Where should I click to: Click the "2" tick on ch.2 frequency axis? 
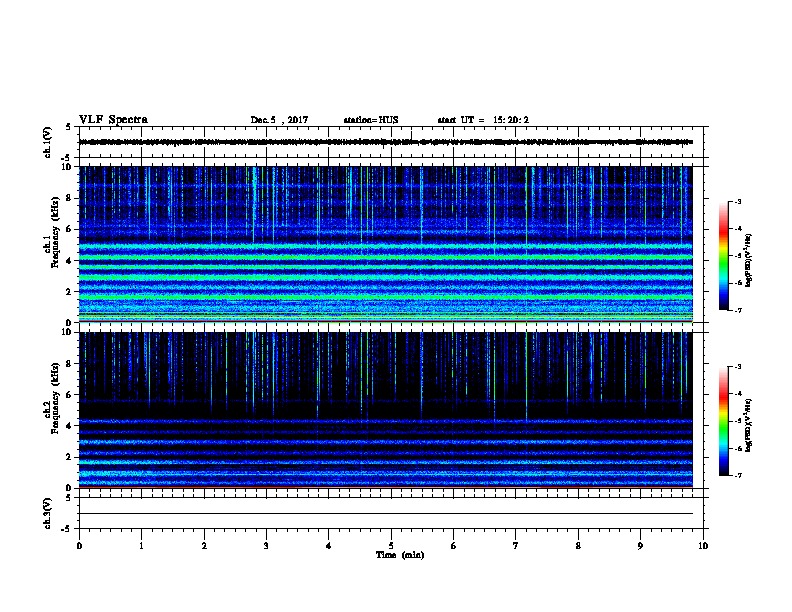pos(69,457)
